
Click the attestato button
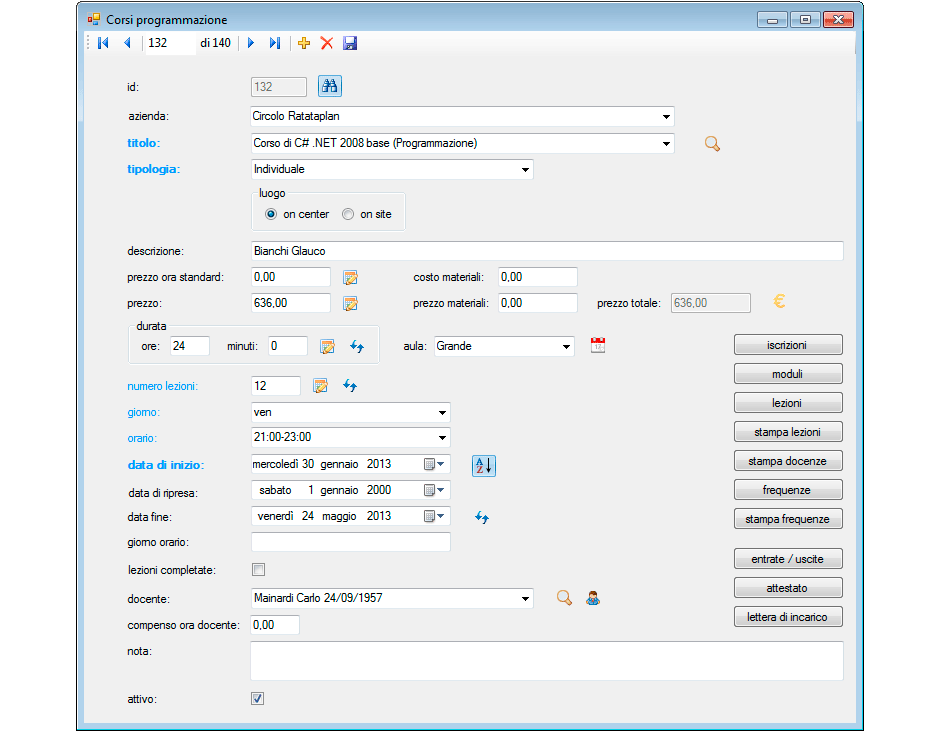point(788,588)
